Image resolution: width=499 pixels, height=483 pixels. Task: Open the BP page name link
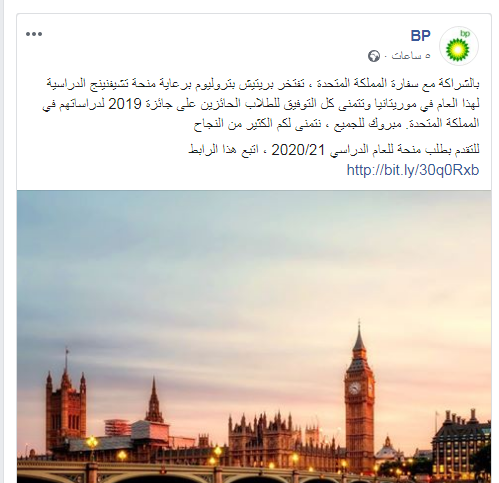[x=420, y=36]
